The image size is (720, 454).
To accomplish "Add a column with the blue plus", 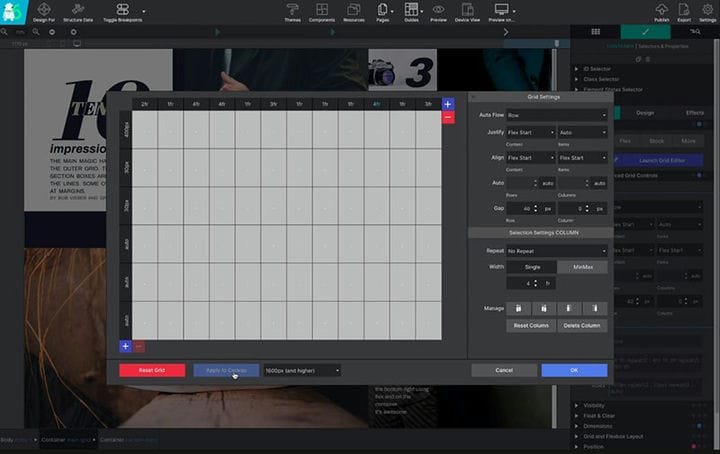I will [x=448, y=104].
